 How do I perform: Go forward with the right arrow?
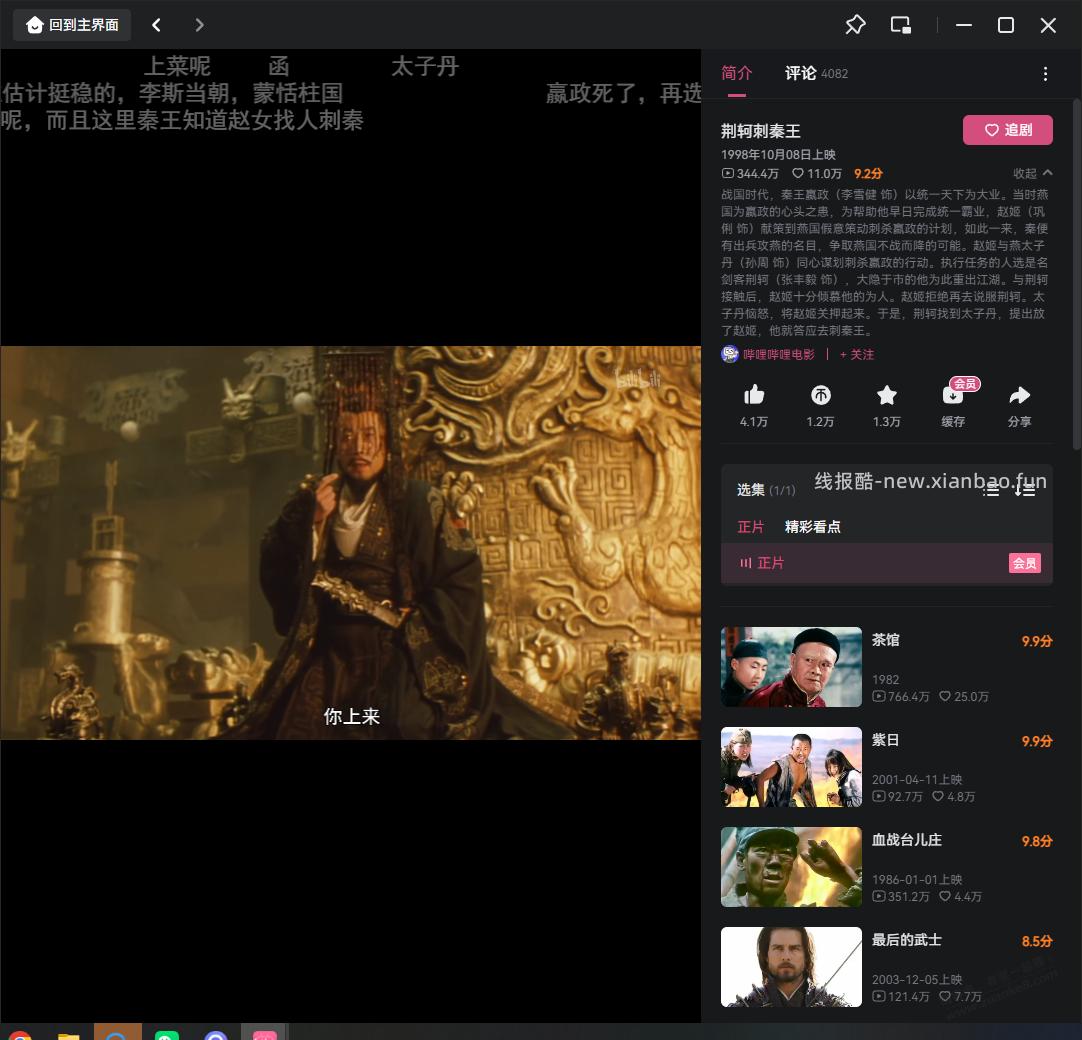199,26
